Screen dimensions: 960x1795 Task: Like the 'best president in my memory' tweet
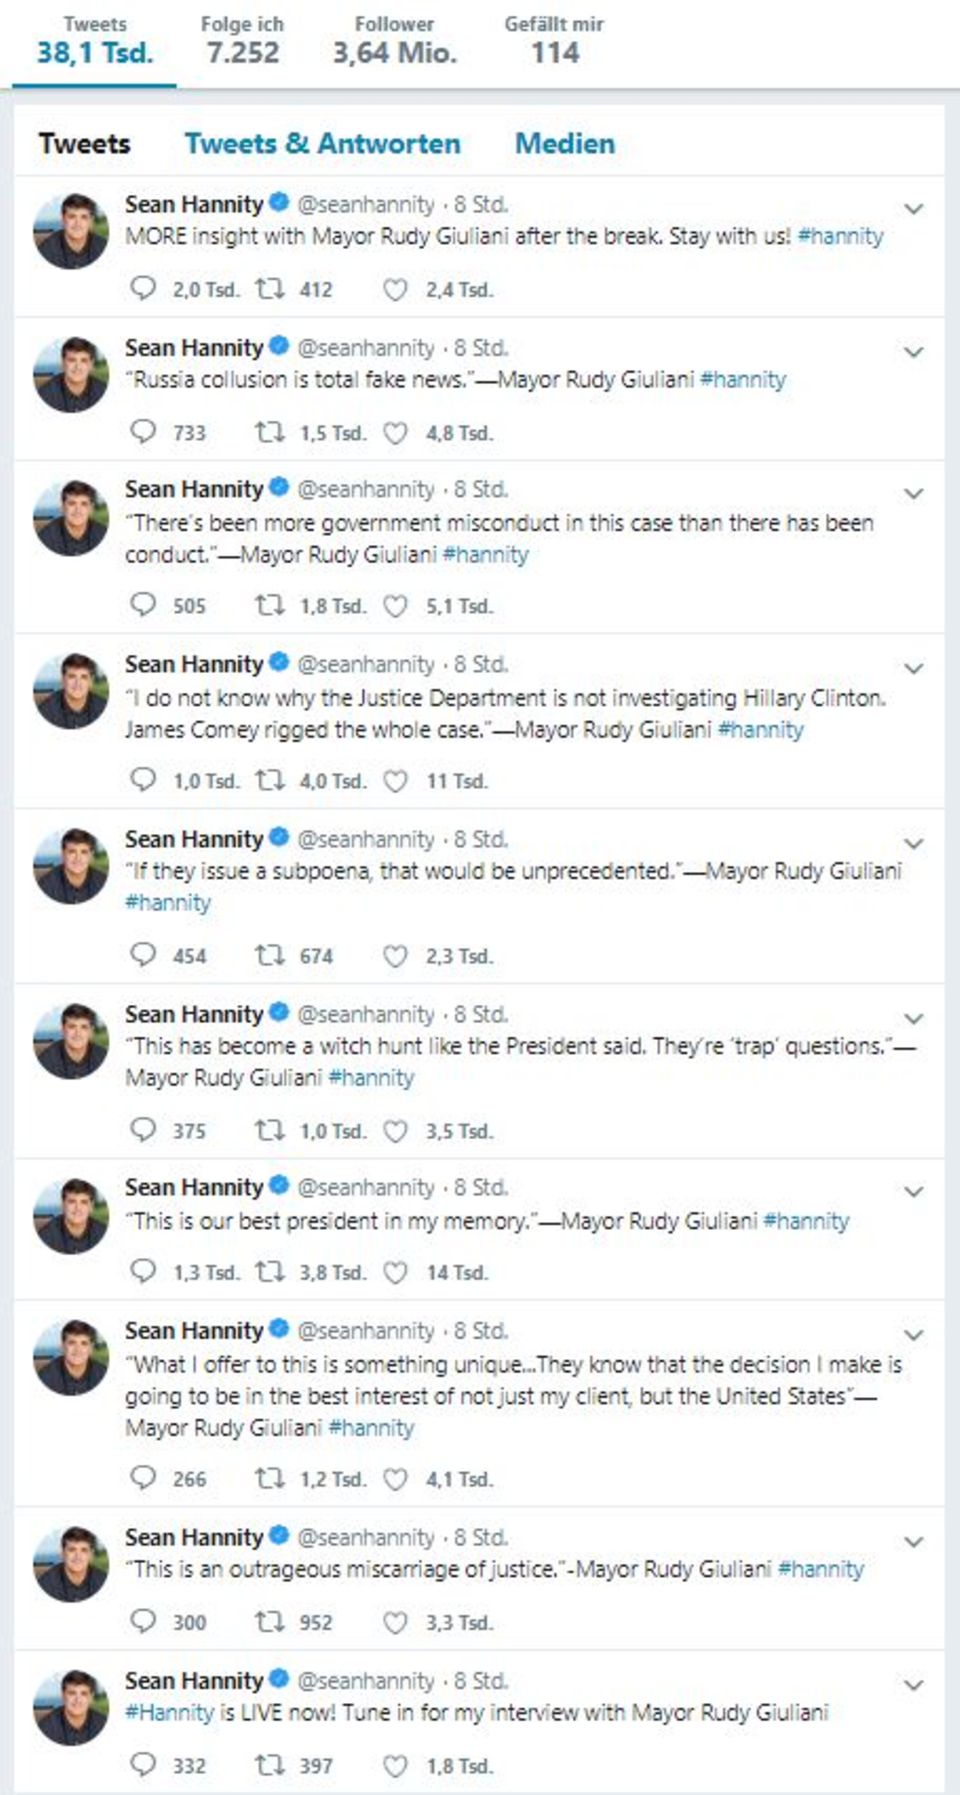(x=396, y=1272)
